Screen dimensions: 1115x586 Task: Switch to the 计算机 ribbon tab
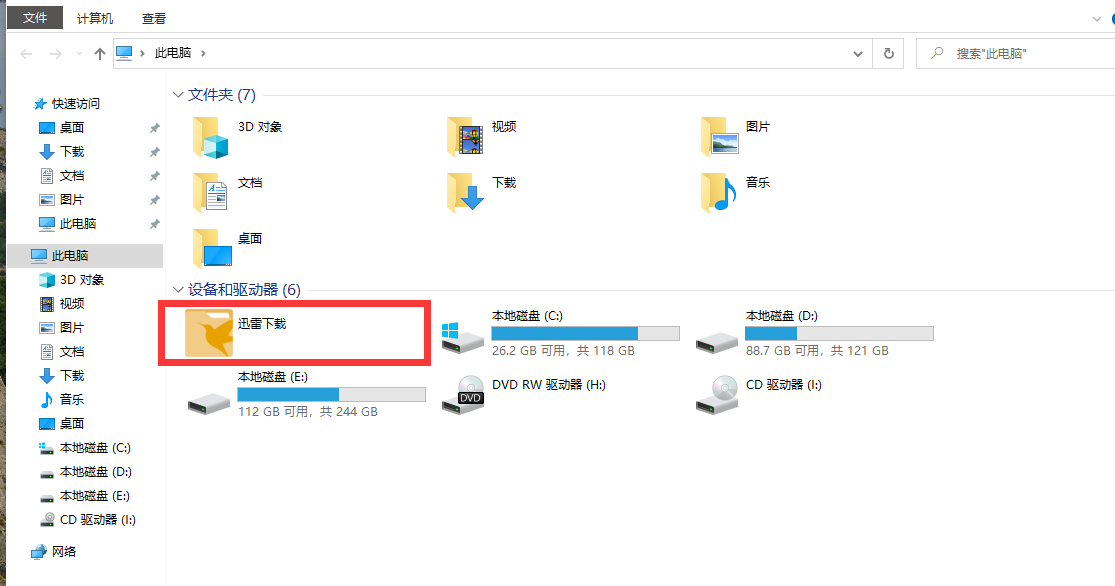click(x=95, y=18)
